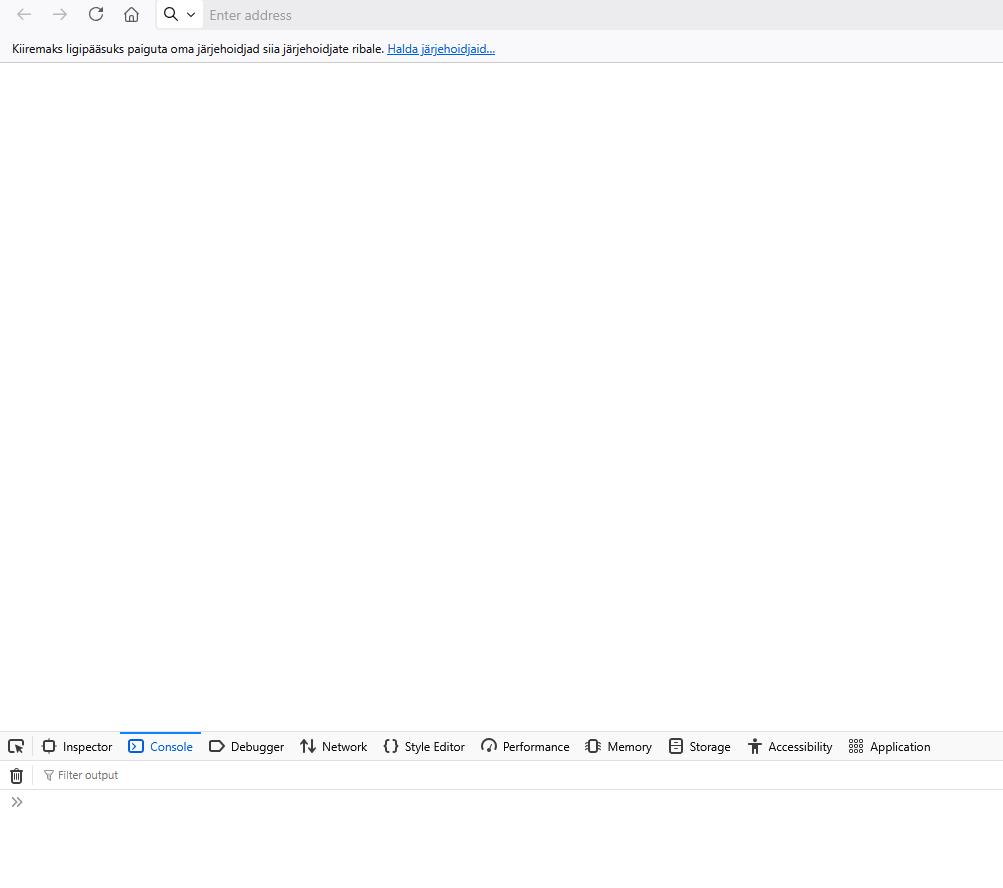Open the Debugger panel
The image size is (1003, 888).
coord(246,747)
